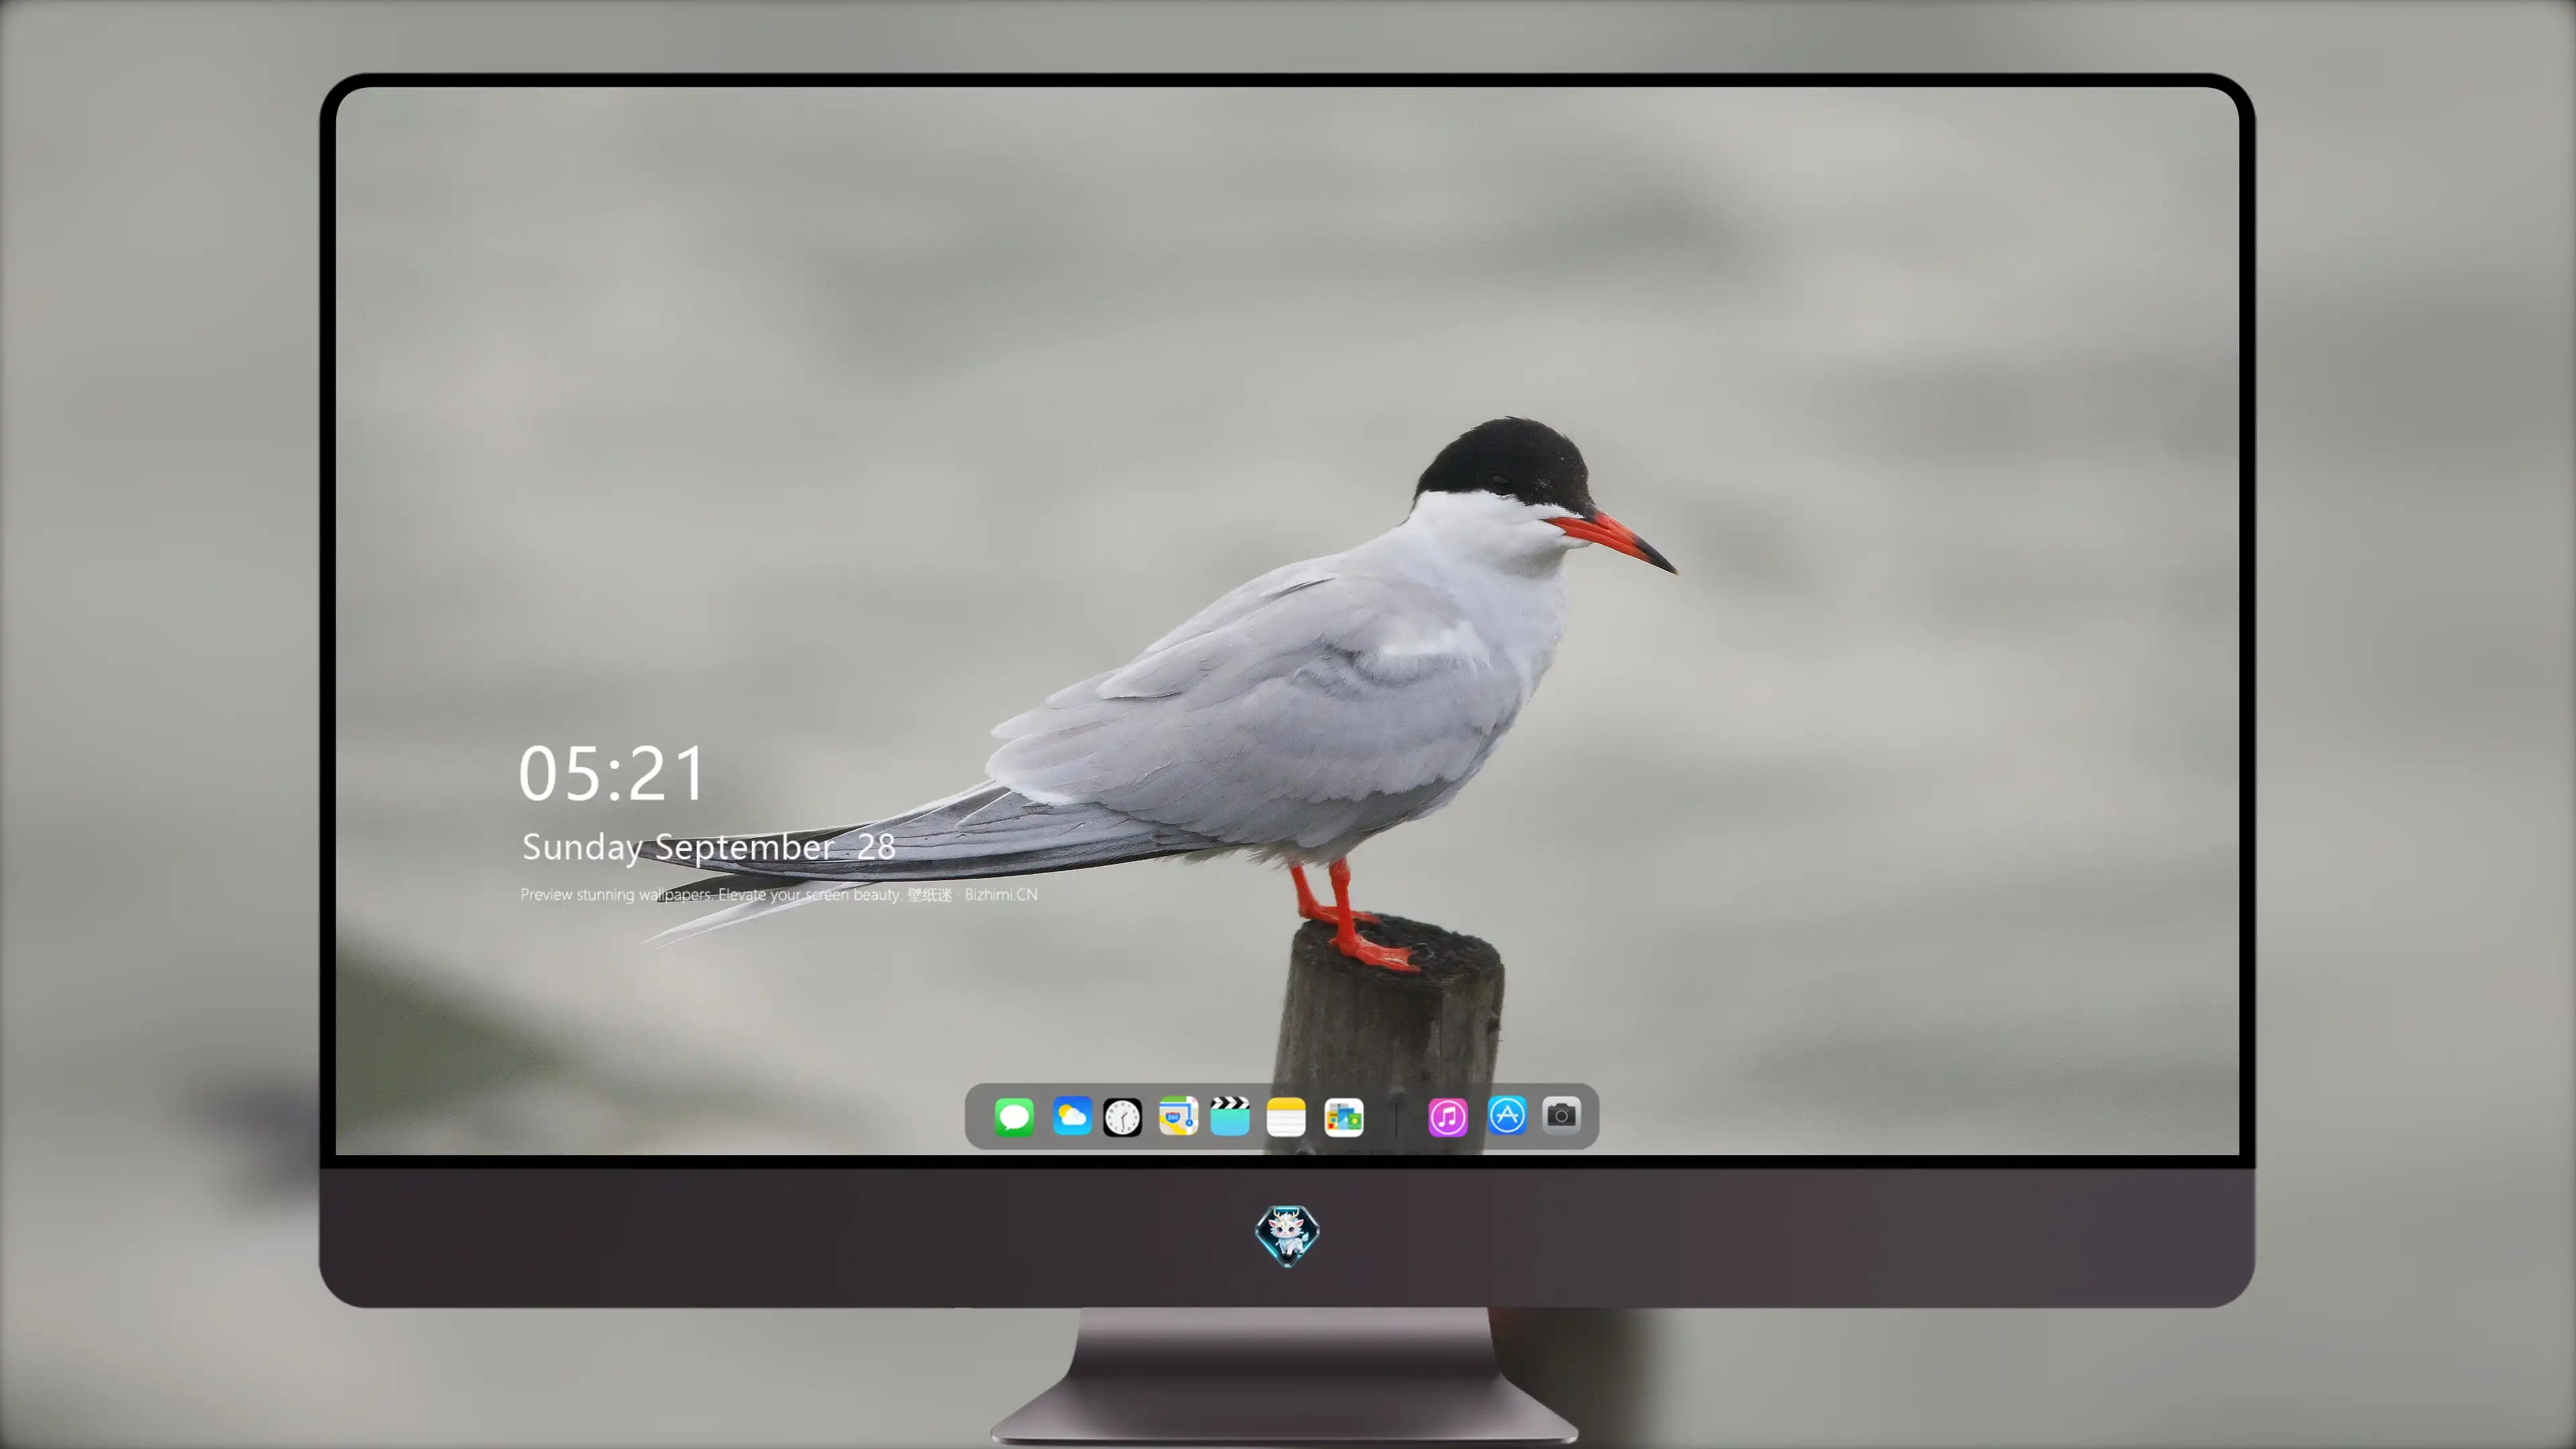Select the Sunday September 28 date text
This screenshot has width=2576, height=1449.
point(709,847)
